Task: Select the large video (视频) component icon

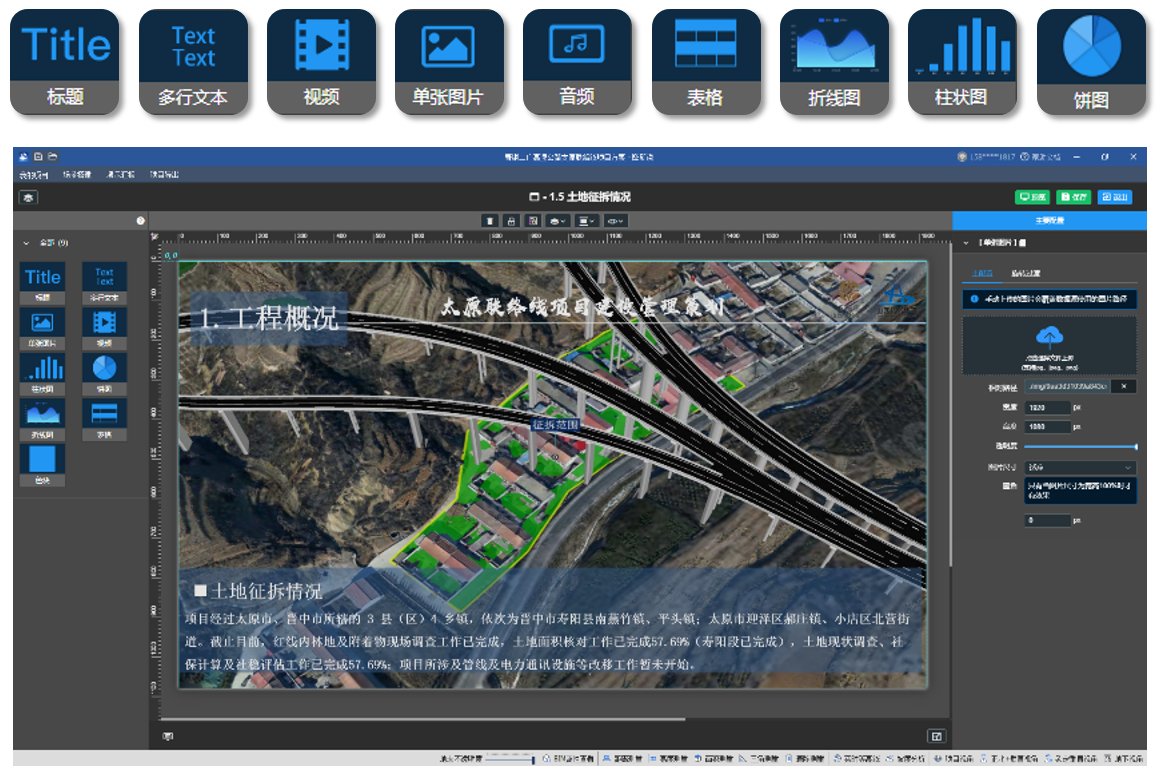Action: pos(321,61)
